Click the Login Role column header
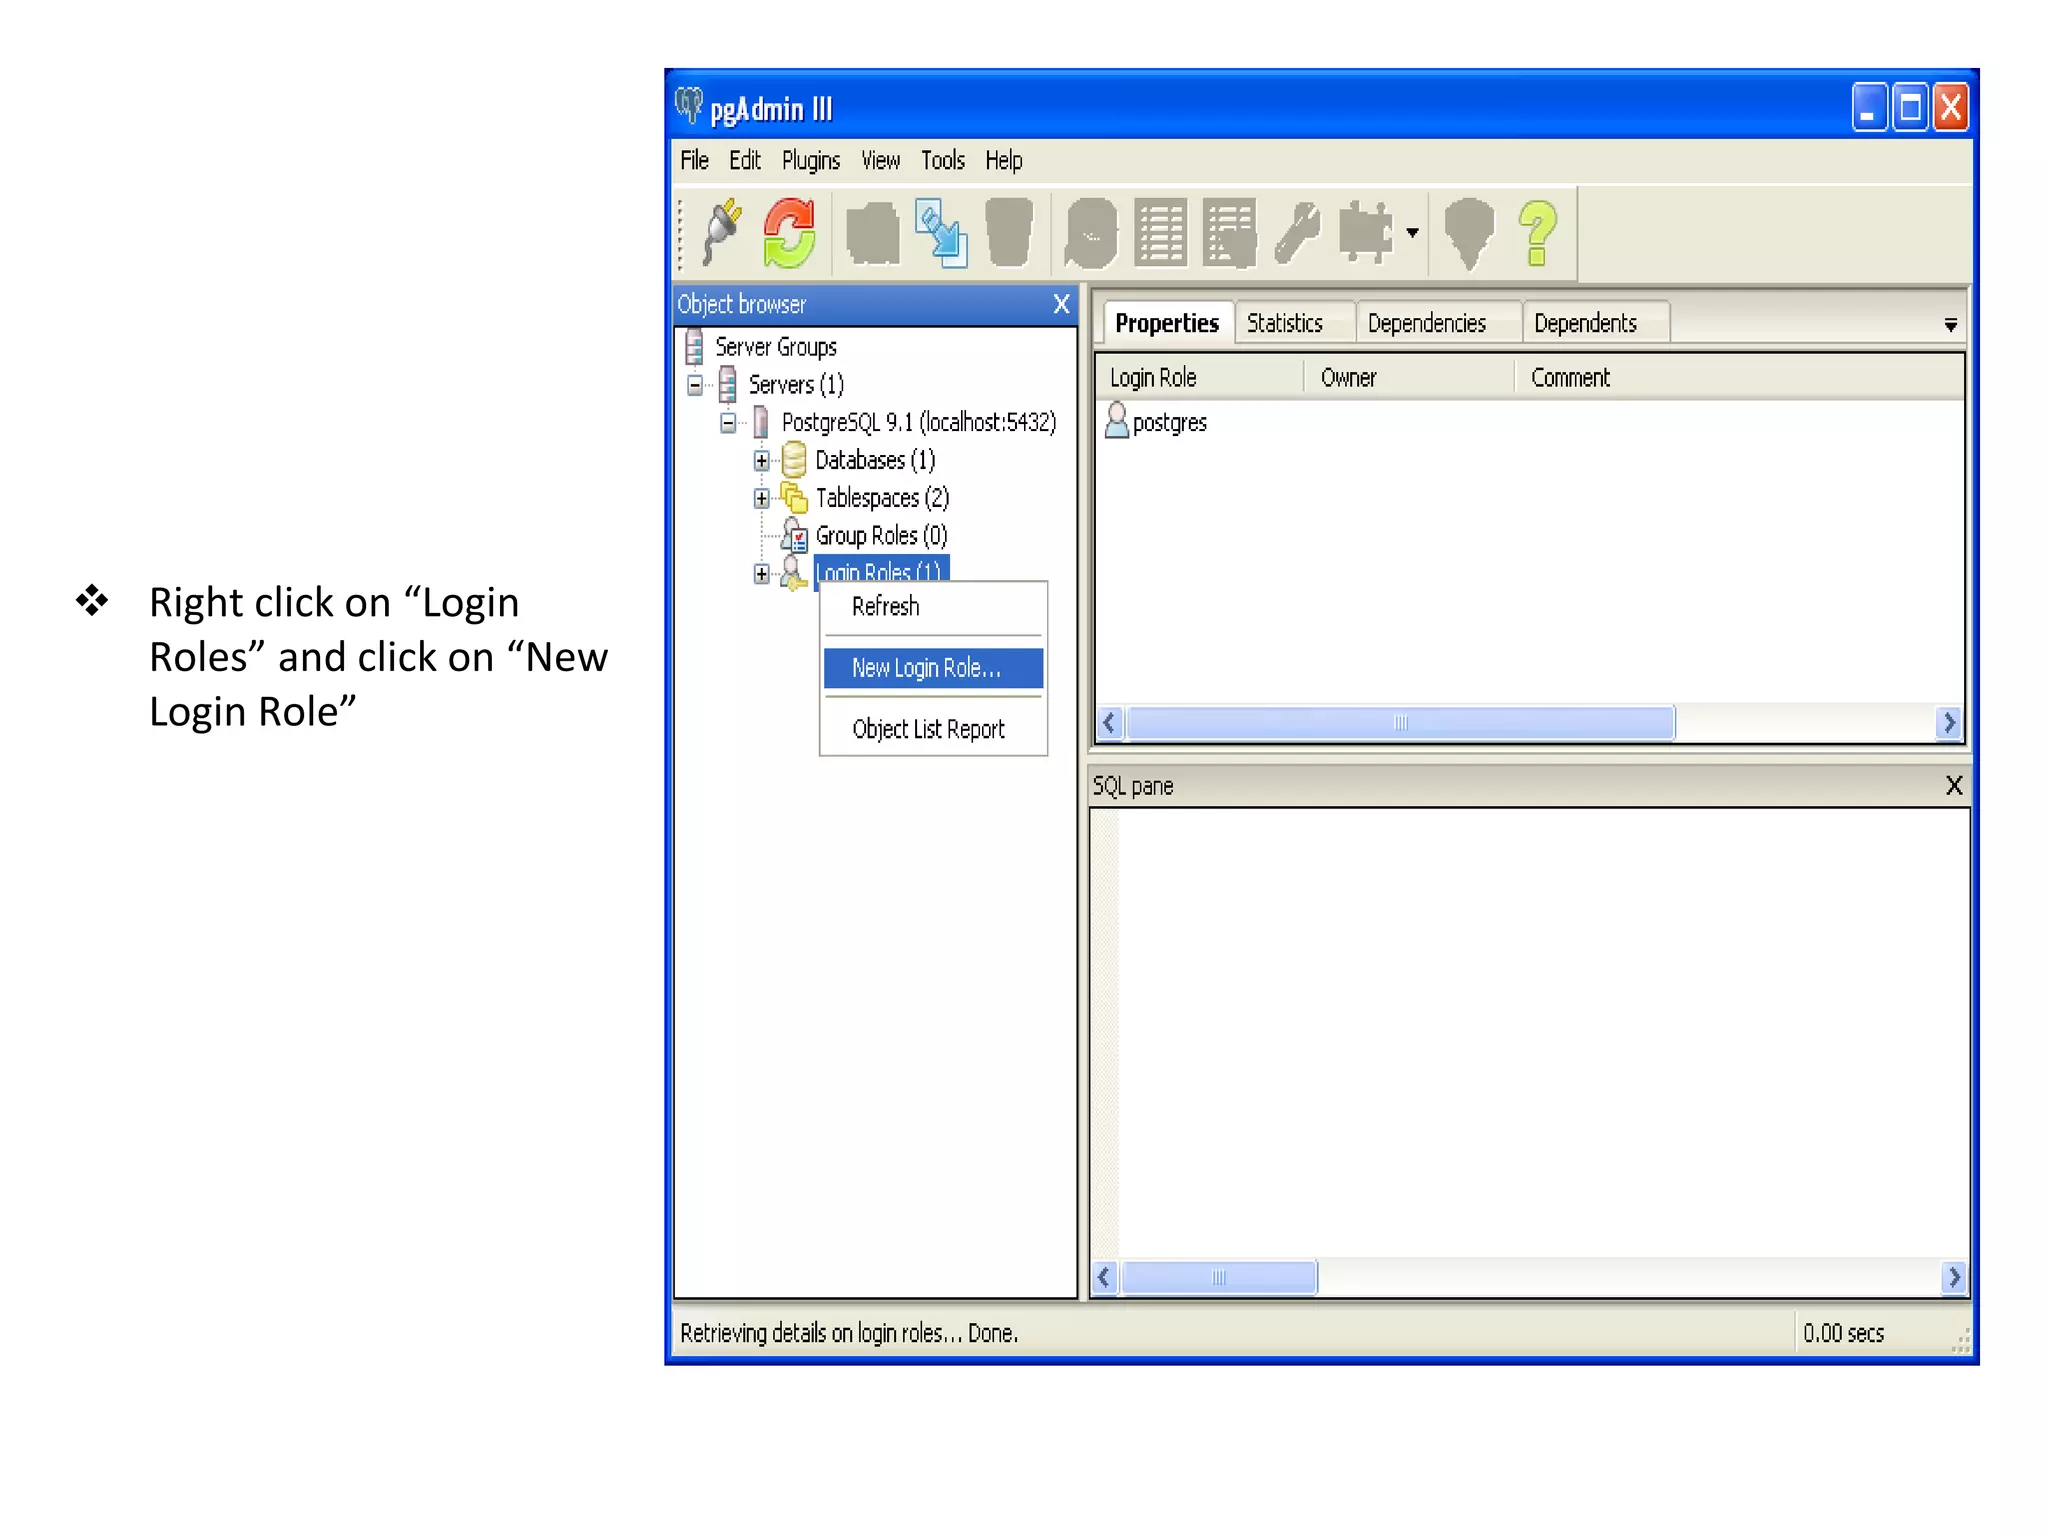 (1201, 378)
